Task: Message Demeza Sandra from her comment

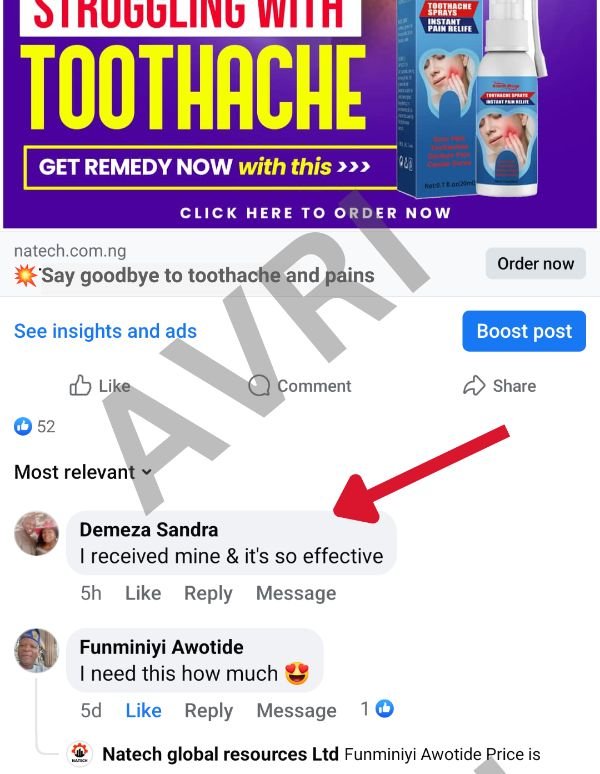Action: click(296, 593)
